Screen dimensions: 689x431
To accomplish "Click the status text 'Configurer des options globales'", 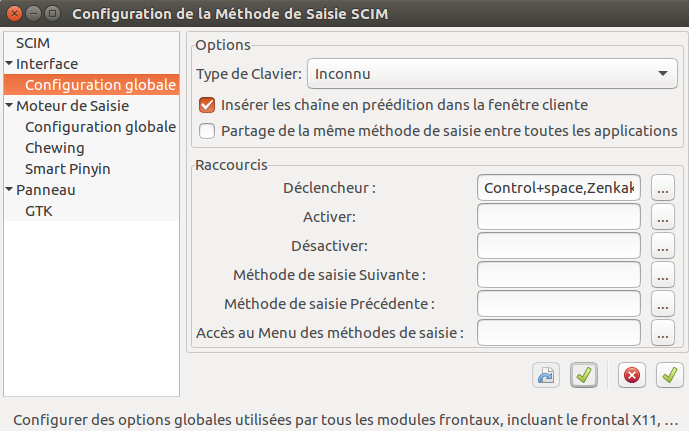I will [x=122, y=420].
